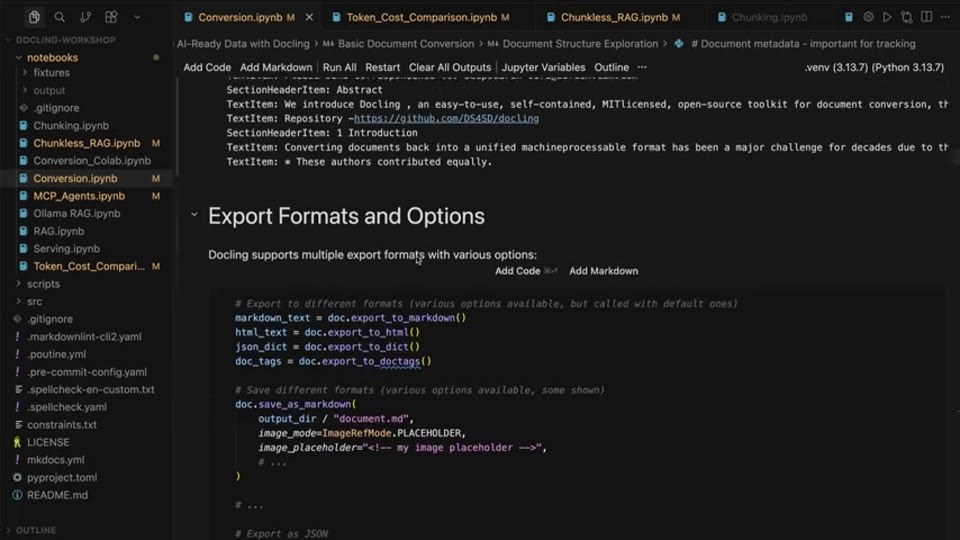
Task: Click 'Basic Document Conversion' breadcrumb
Action: pos(405,43)
